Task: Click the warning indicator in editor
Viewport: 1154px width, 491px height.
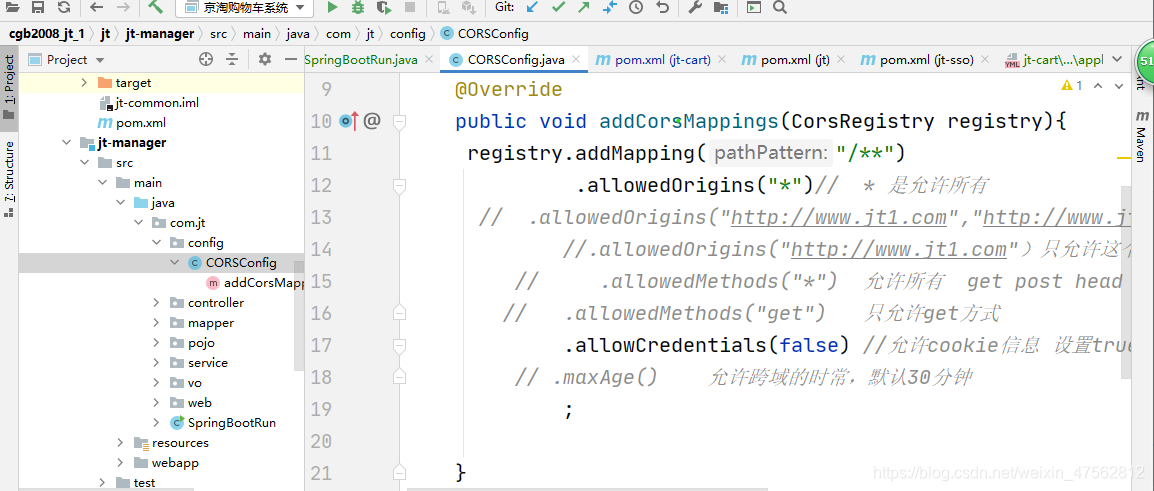Action: (1072, 85)
